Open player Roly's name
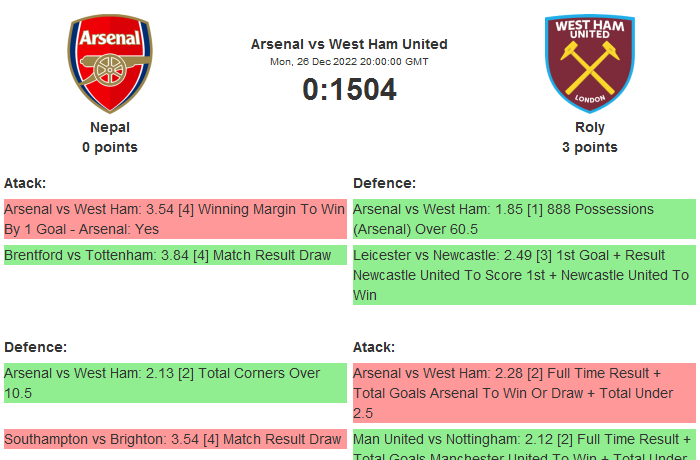 click(x=589, y=127)
